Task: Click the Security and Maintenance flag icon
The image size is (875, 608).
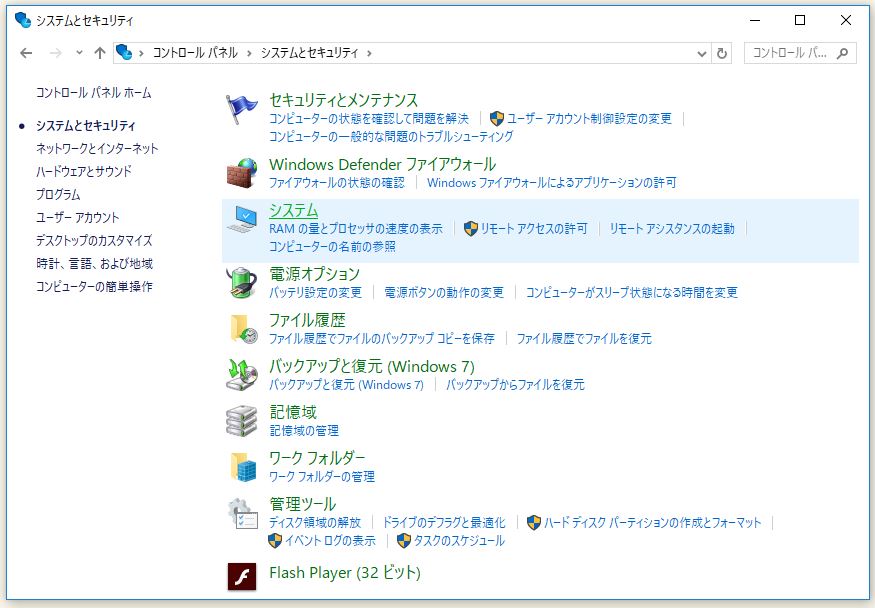Action: click(242, 109)
